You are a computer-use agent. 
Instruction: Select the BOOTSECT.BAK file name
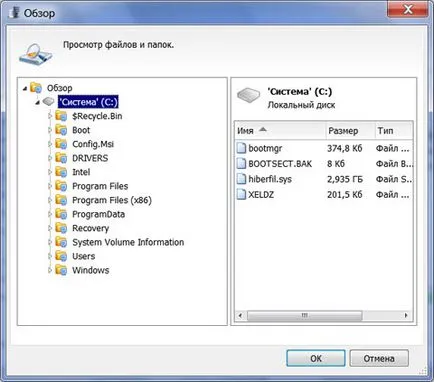coord(280,164)
